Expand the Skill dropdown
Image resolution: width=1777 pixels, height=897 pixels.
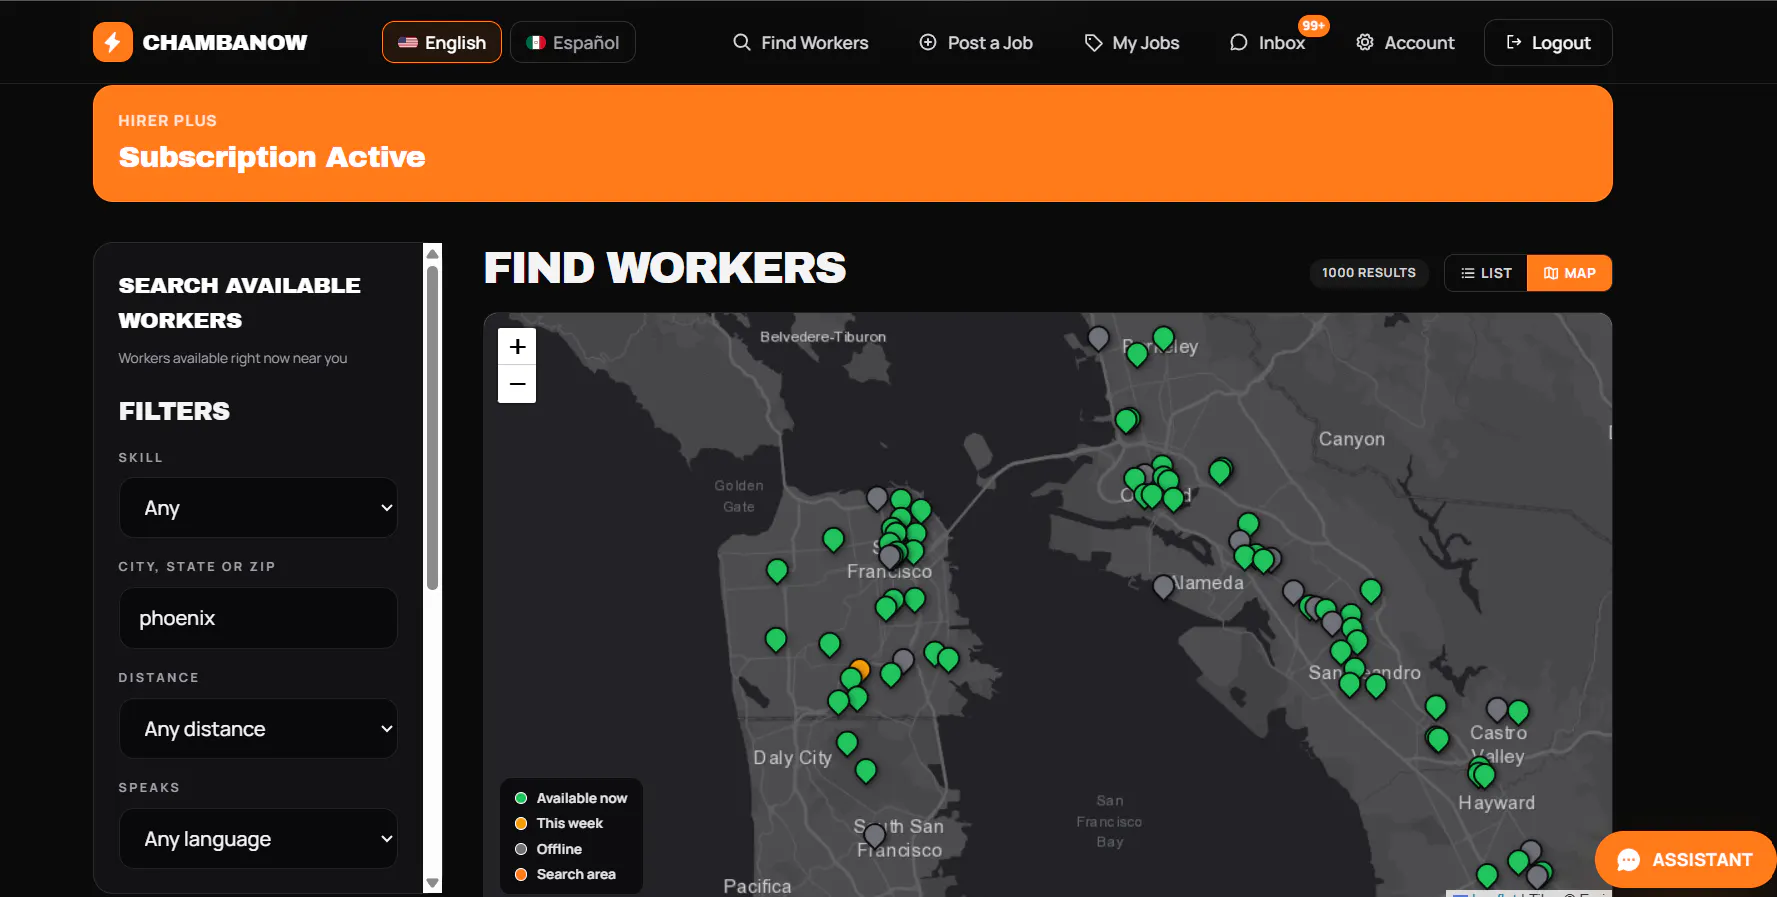[x=258, y=508]
